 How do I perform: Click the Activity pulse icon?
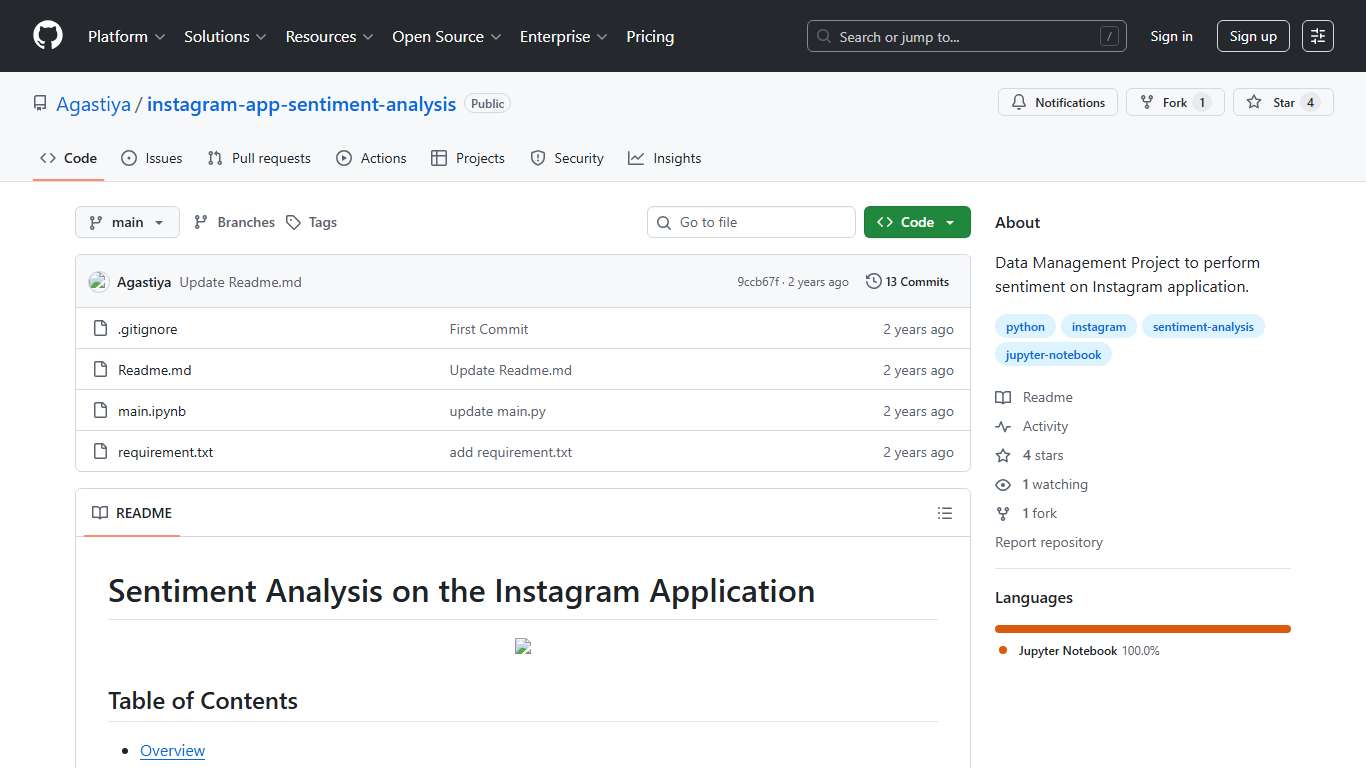click(1002, 426)
